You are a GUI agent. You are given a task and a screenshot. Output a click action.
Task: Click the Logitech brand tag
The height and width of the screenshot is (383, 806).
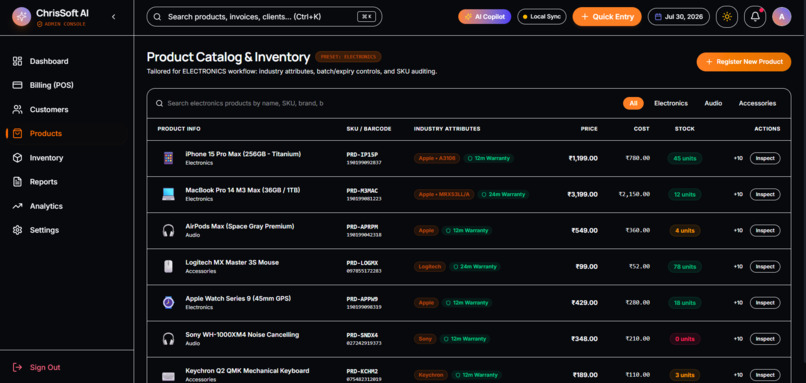coord(429,267)
